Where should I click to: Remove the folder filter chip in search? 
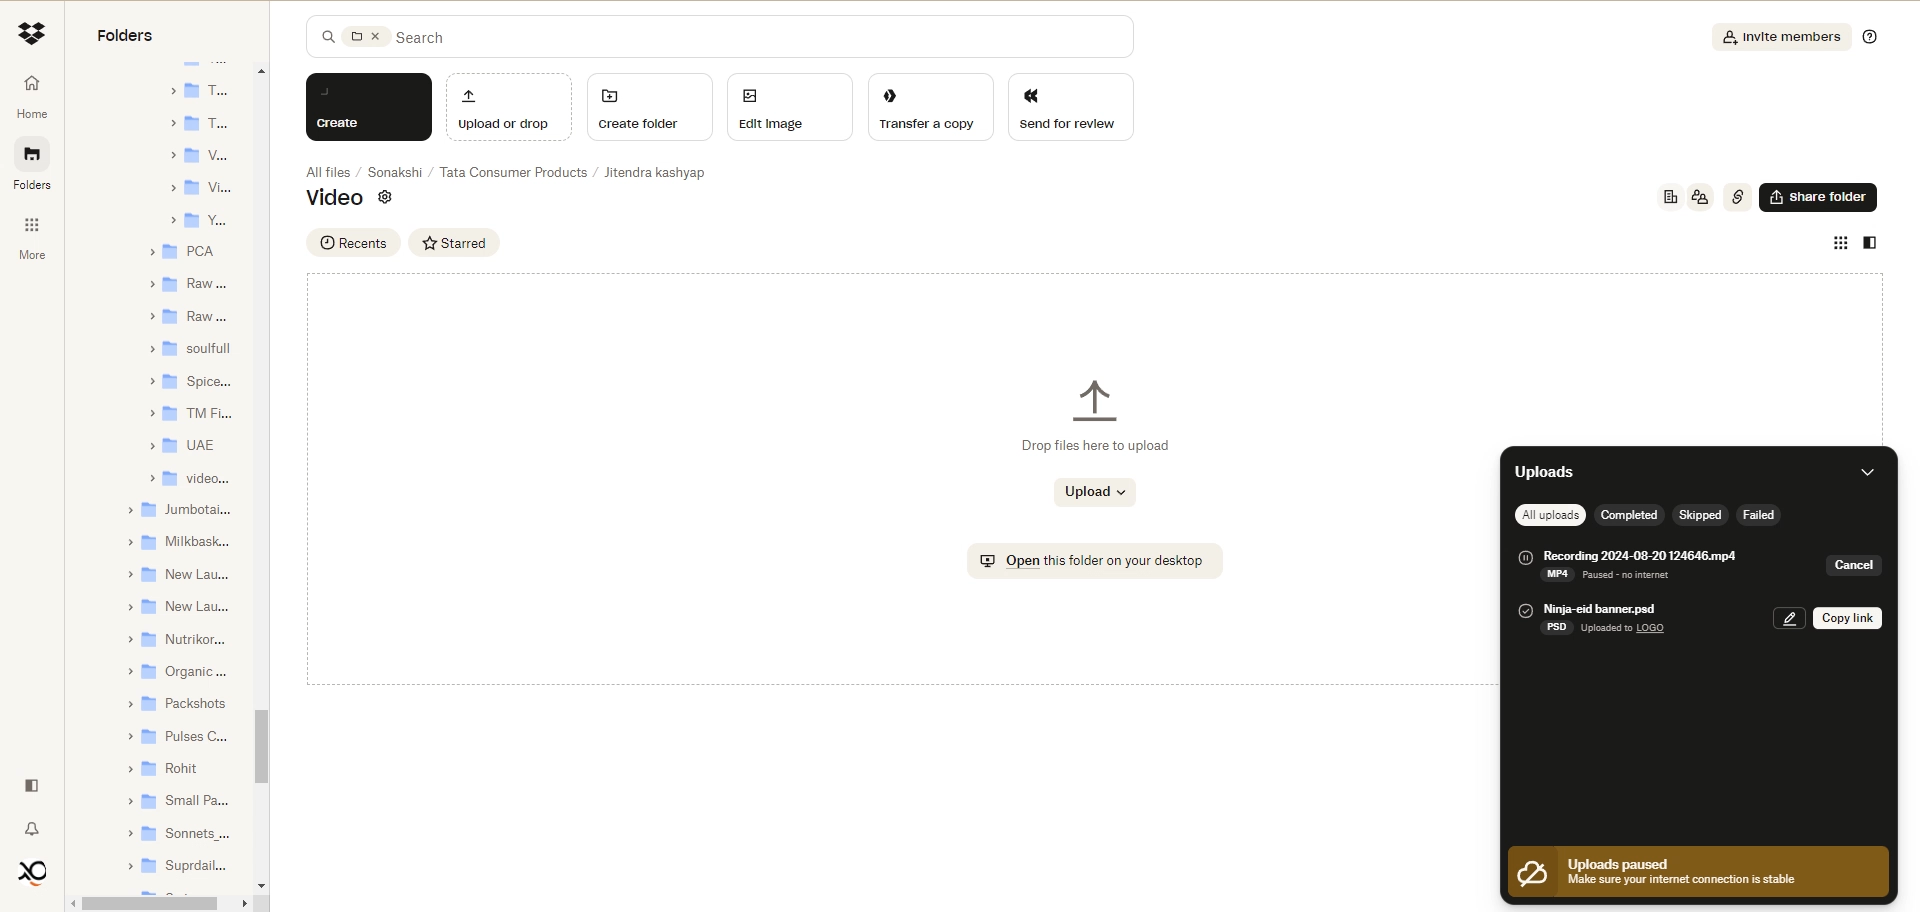coord(375,36)
